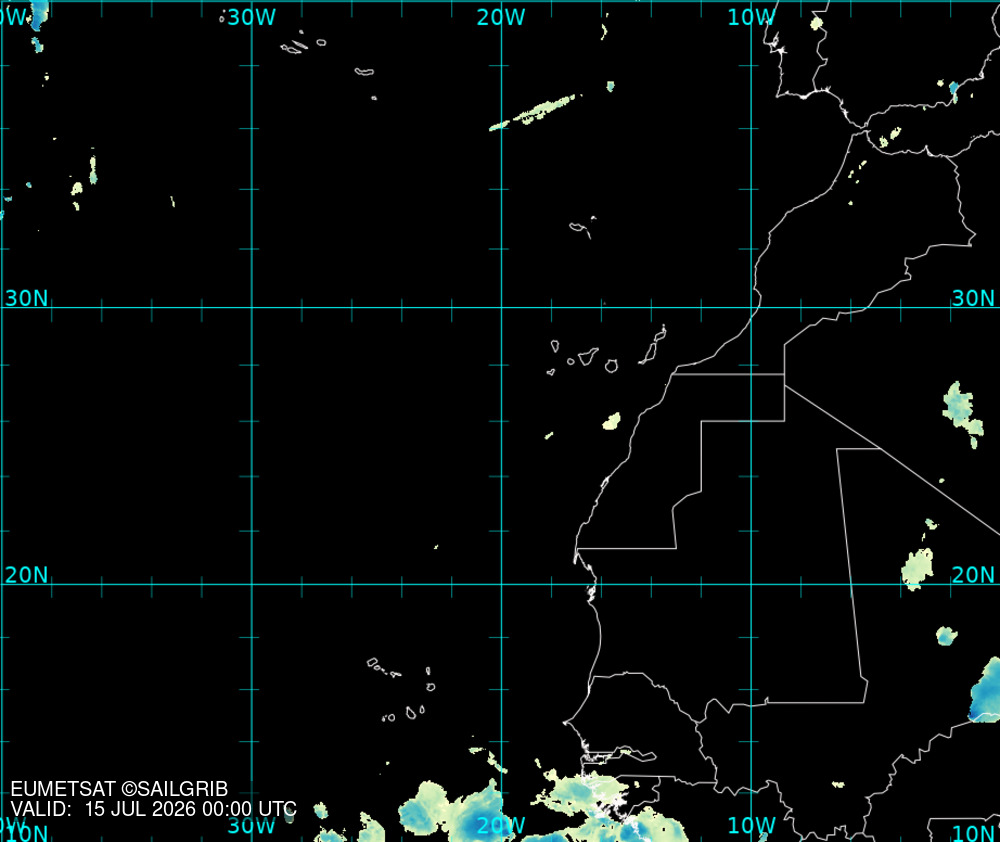This screenshot has width=1000, height=842.
Task: Click the 20N latitude label on the left side
Action: (27, 575)
